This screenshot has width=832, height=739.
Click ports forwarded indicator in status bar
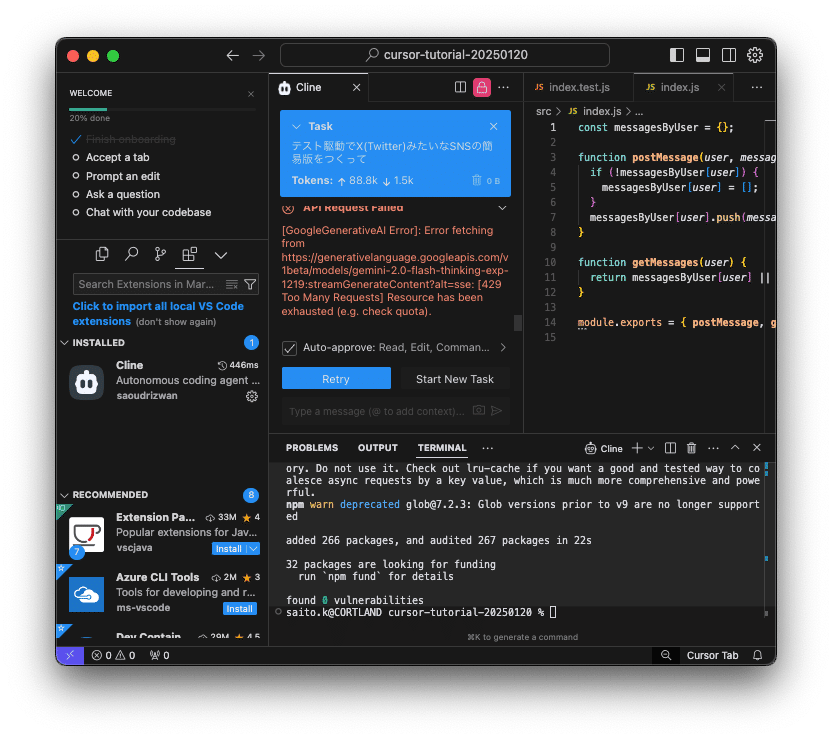click(x=159, y=655)
